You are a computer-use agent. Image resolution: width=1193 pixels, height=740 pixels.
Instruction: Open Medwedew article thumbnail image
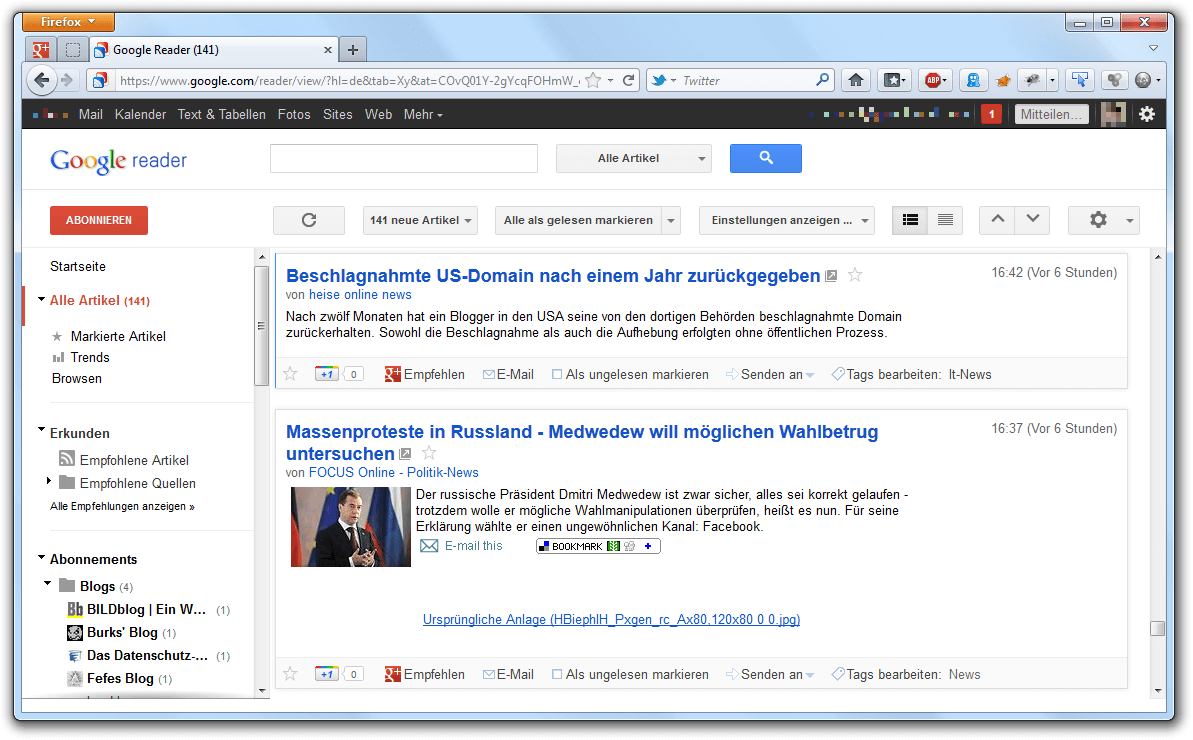coord(351,527)
